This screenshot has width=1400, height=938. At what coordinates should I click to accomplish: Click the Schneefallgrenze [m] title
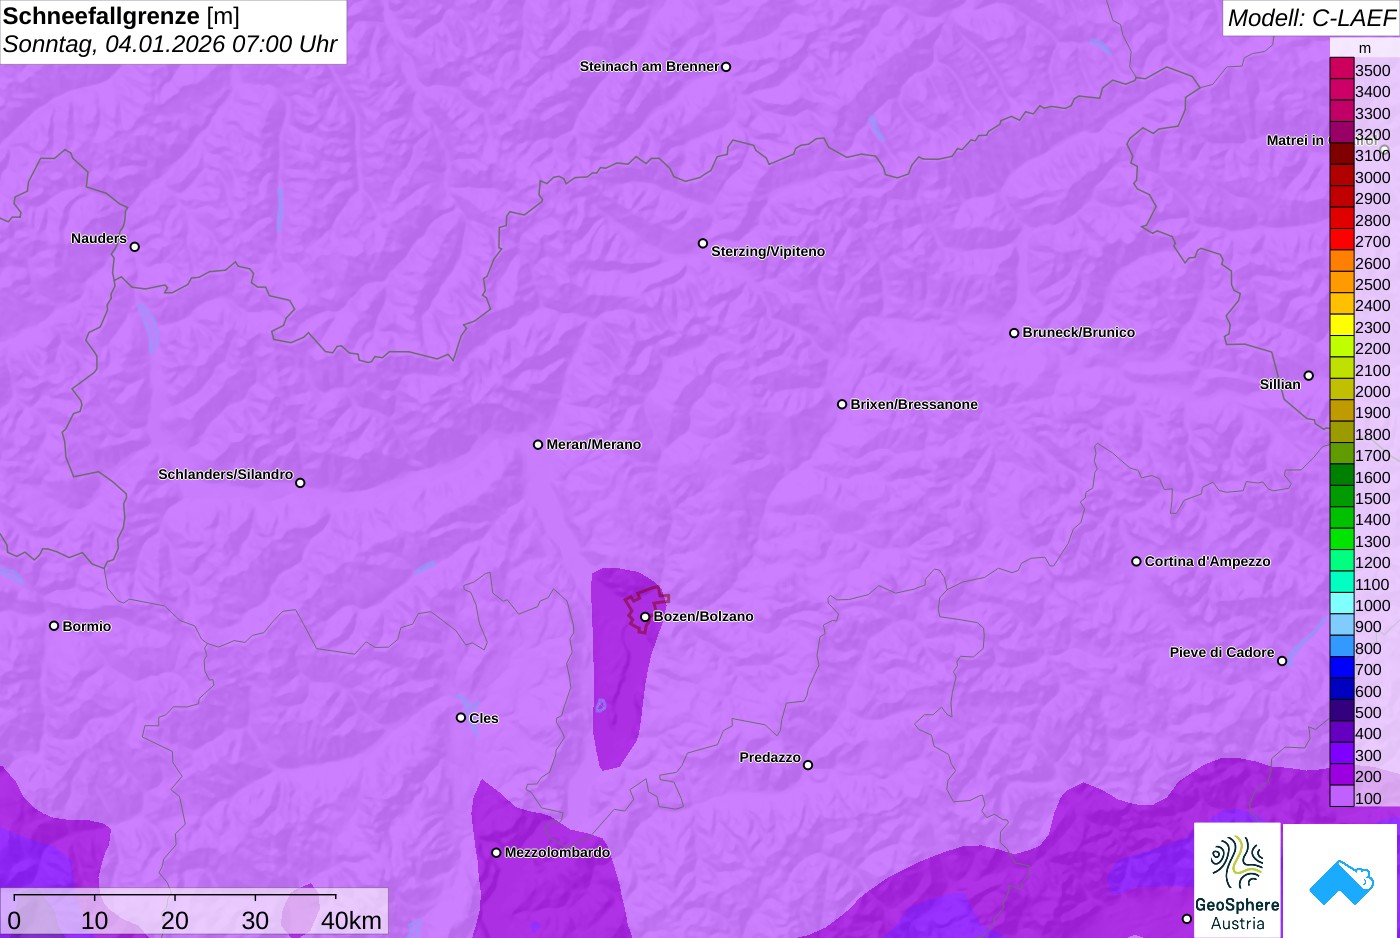pyautogui.click(x=121, y=16)
